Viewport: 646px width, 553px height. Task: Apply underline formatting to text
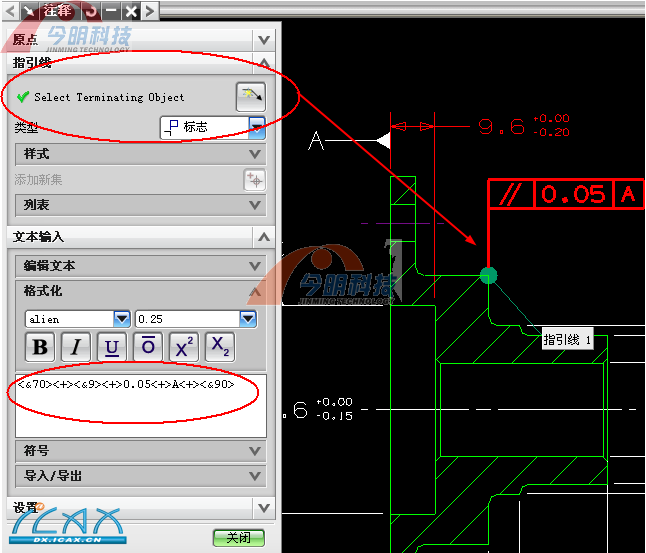click(112, 347)
